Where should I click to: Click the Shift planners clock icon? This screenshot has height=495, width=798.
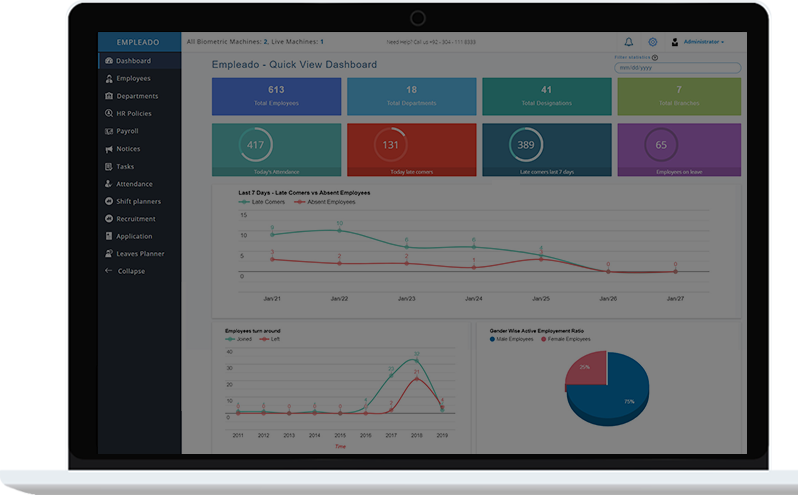pyautogui.click(x=108, y=201)
